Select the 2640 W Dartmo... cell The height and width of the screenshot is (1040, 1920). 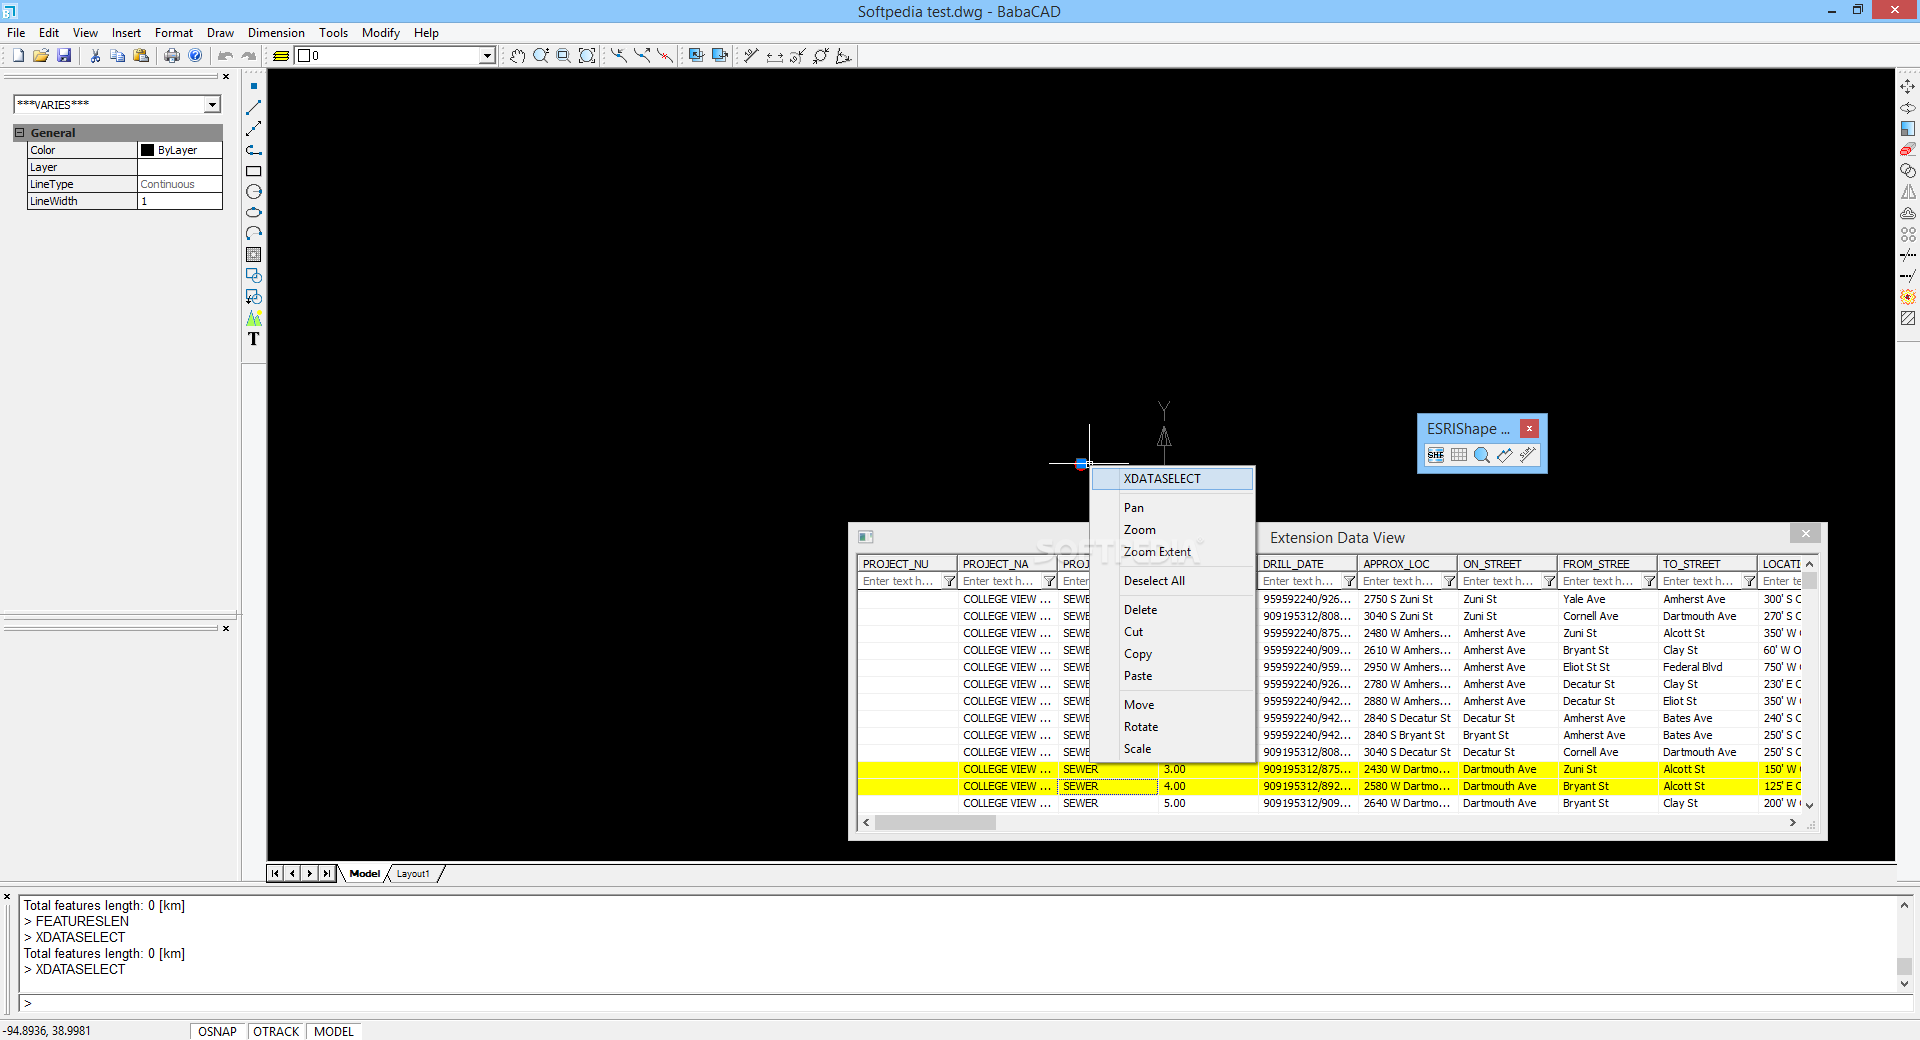[1407, 803]
